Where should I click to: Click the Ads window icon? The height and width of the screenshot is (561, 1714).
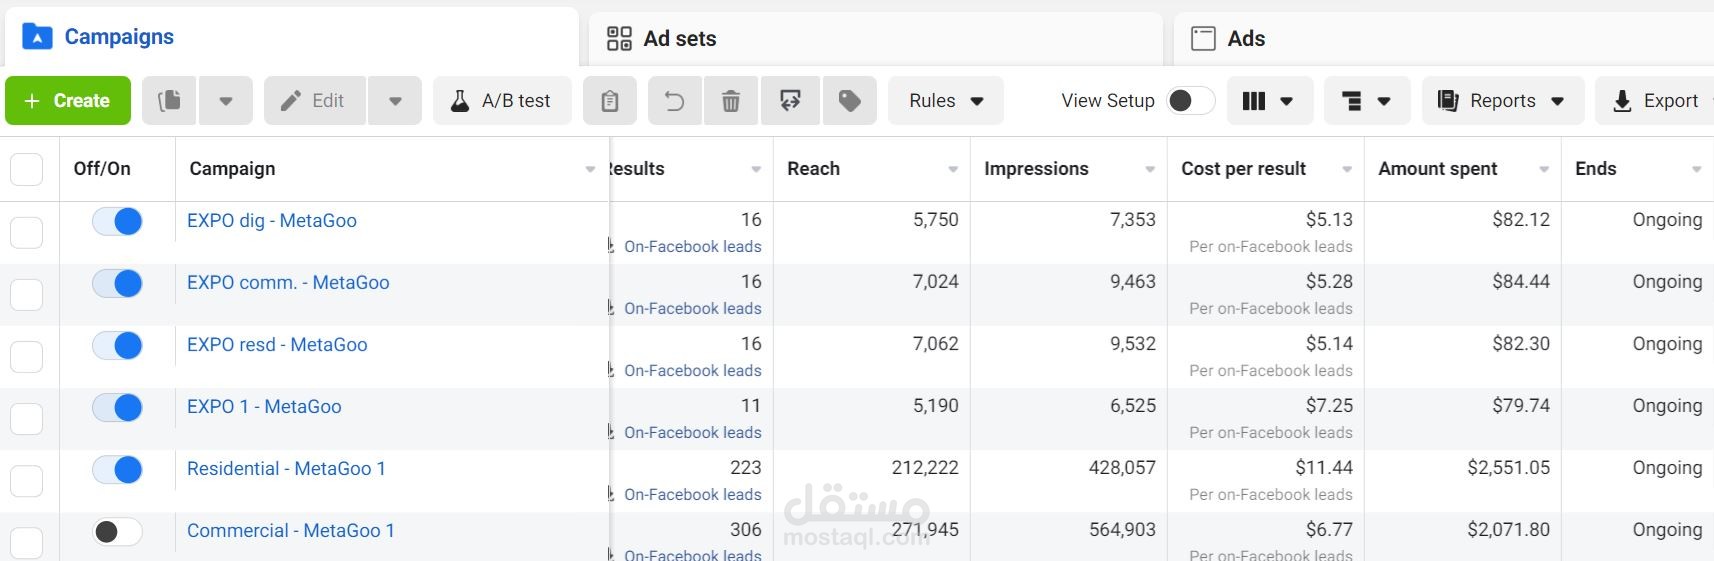pyautogui.click(x=1203, y=39)
